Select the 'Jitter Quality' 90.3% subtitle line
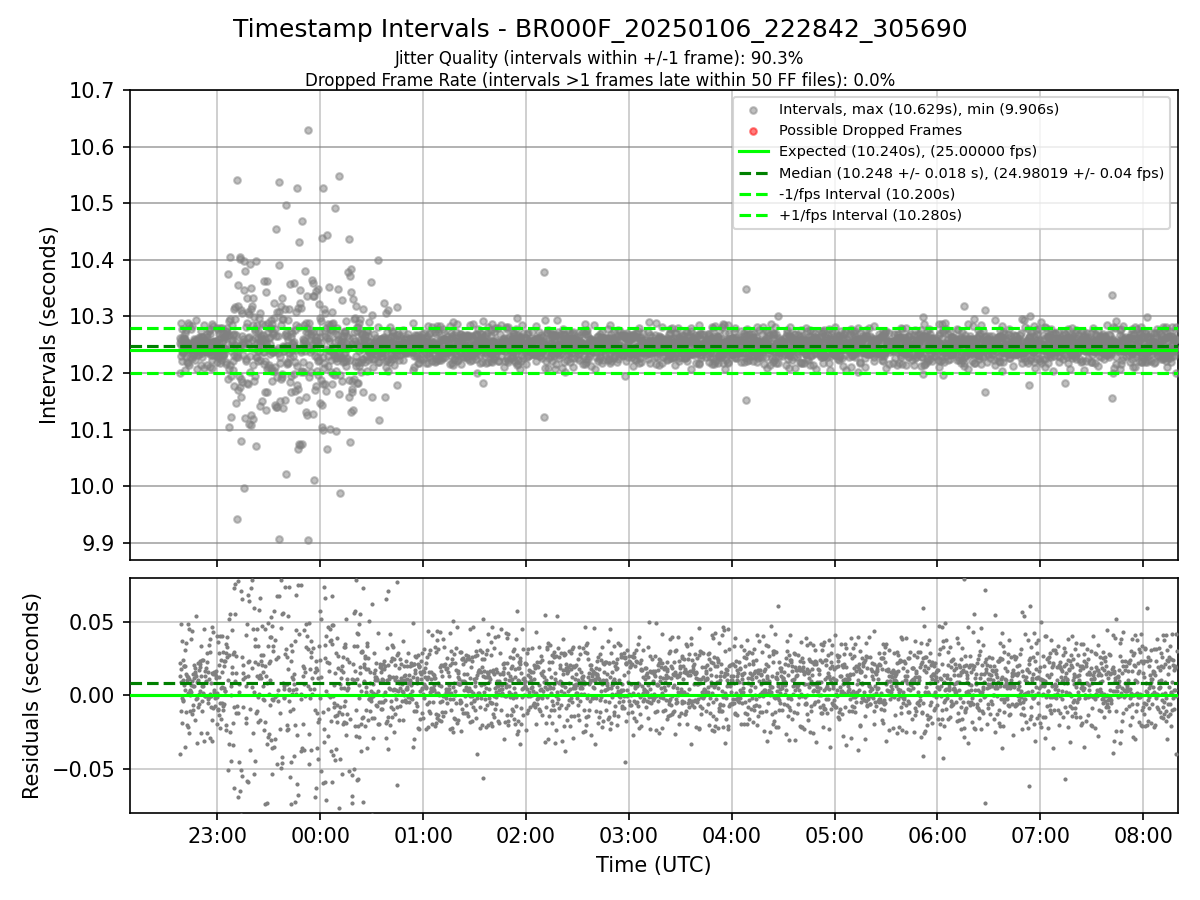 click(x=600, y=59)
